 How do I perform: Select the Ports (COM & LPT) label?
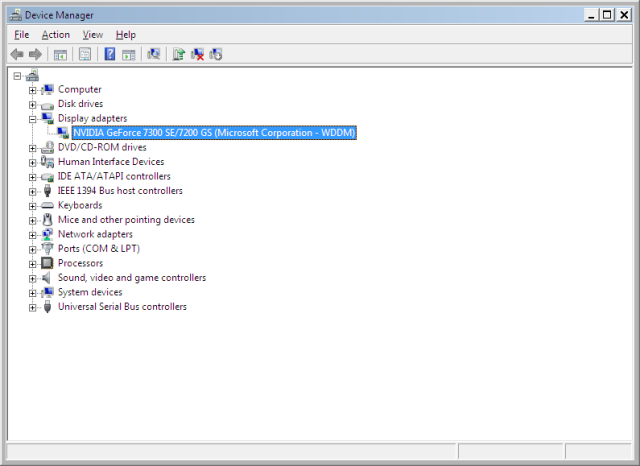coord(99,249)
